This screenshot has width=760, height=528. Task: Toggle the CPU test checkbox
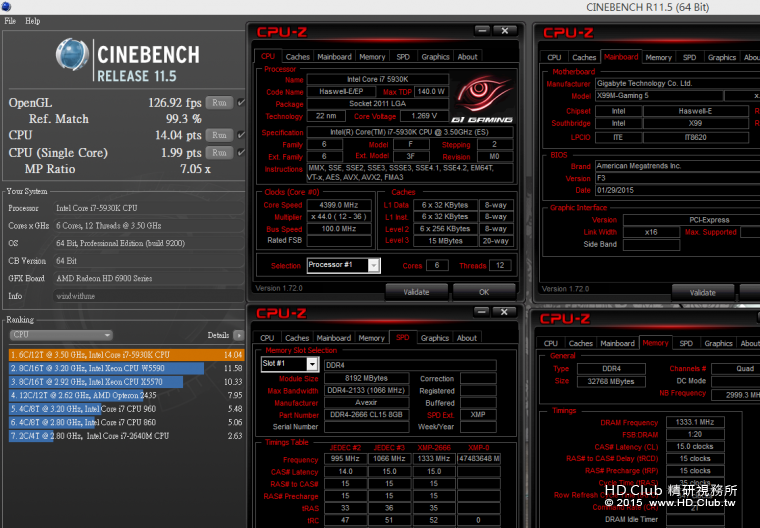[241, 135]
